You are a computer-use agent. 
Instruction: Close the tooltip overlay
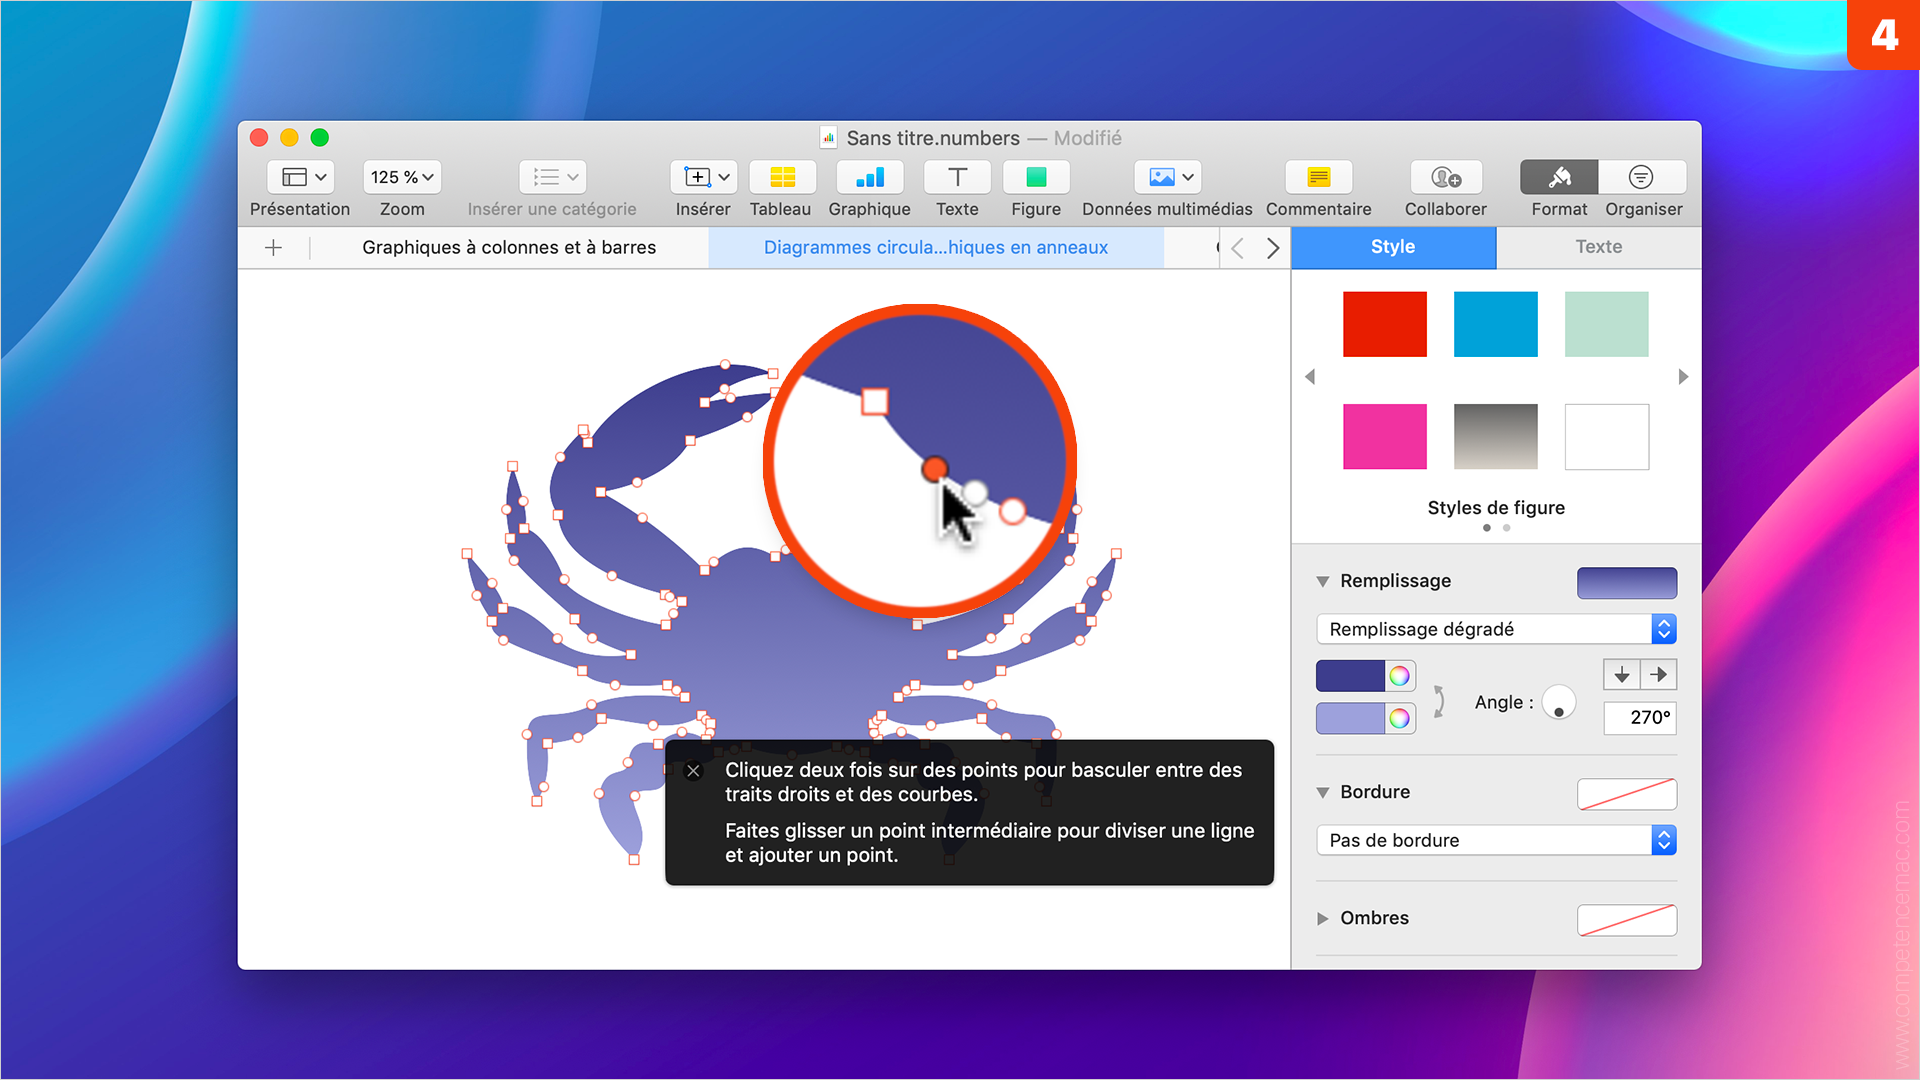point(694,770)
